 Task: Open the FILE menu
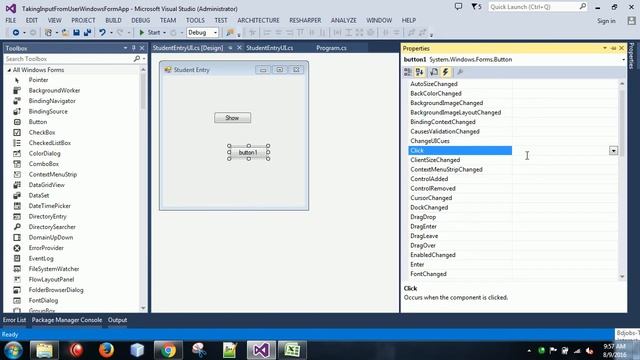(x=11, y=20)
